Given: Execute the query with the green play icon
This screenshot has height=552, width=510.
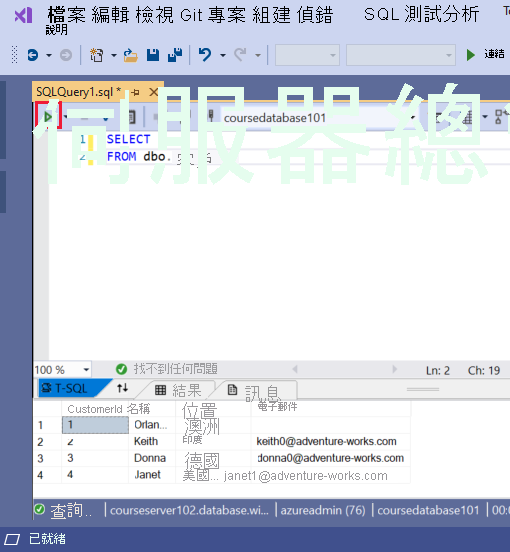Looking at the screenshot, I should (48, 117).
